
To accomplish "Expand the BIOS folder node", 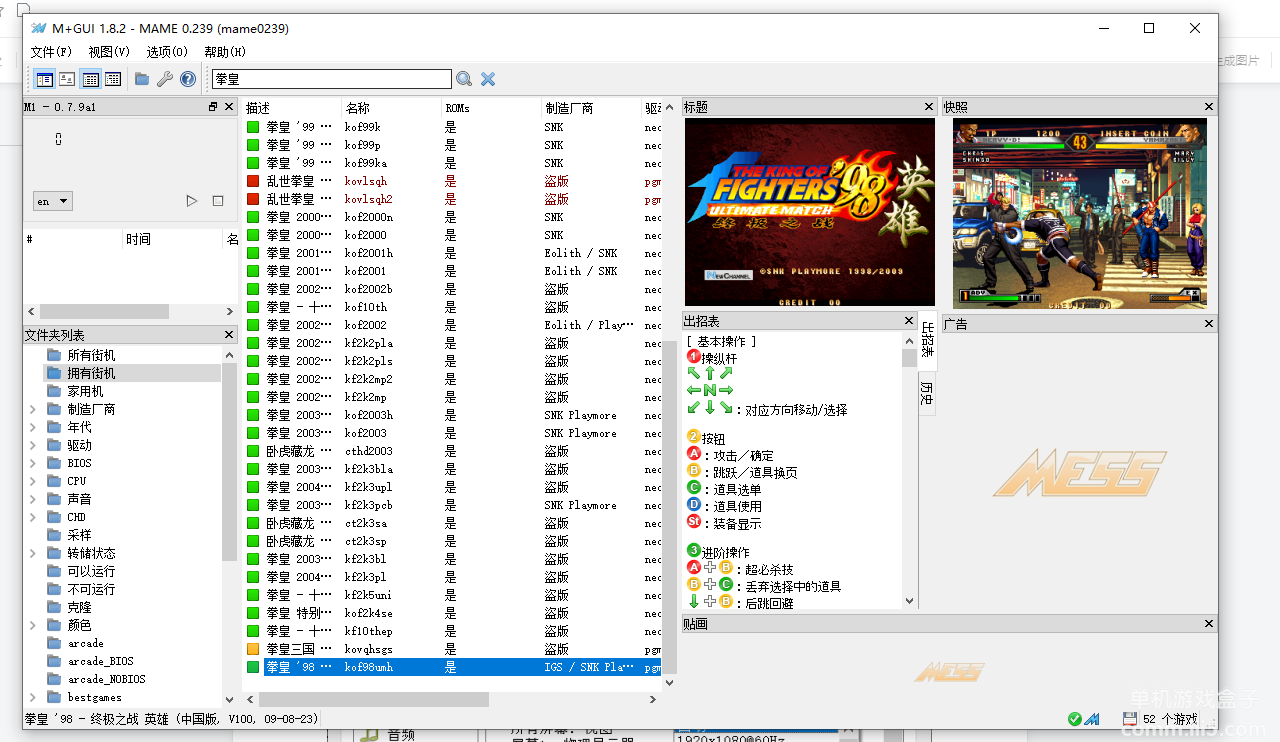I will pos(33,463).
